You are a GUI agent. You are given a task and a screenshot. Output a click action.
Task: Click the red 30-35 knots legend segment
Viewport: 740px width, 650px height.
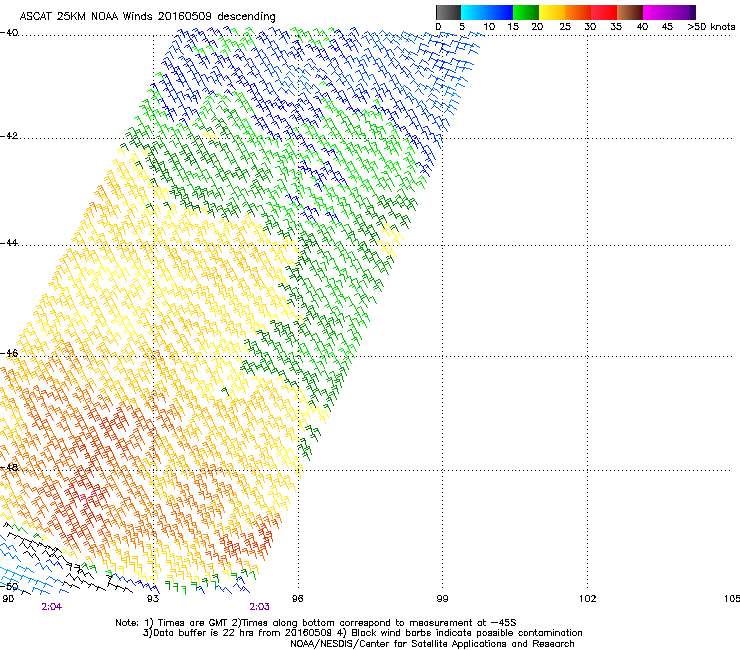click(x=604, y=12)
